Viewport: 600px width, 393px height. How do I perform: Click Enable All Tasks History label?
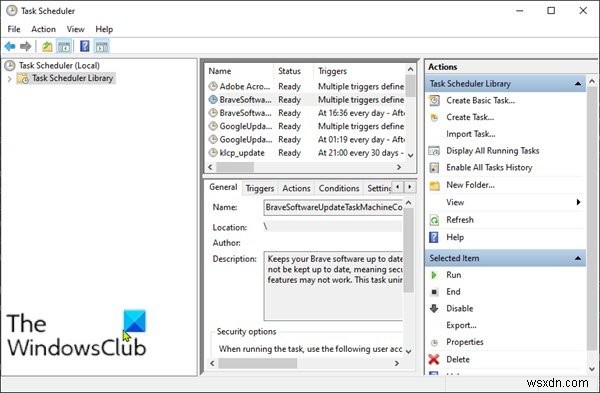click(x=489, y=168)
